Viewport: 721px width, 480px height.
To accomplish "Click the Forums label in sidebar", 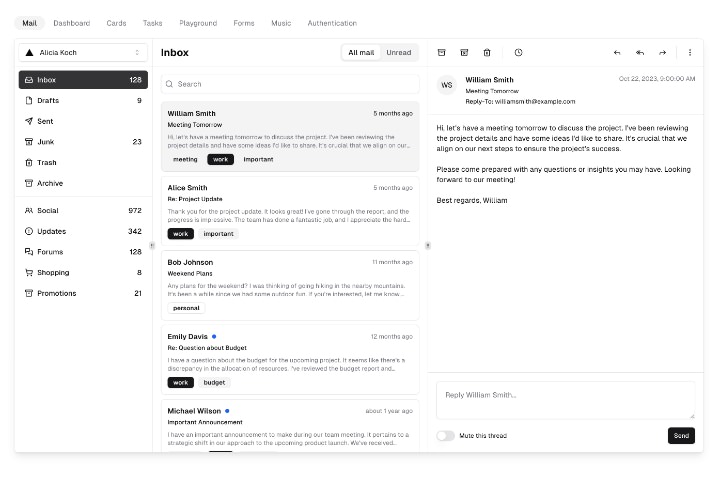I will pos(50,251).
